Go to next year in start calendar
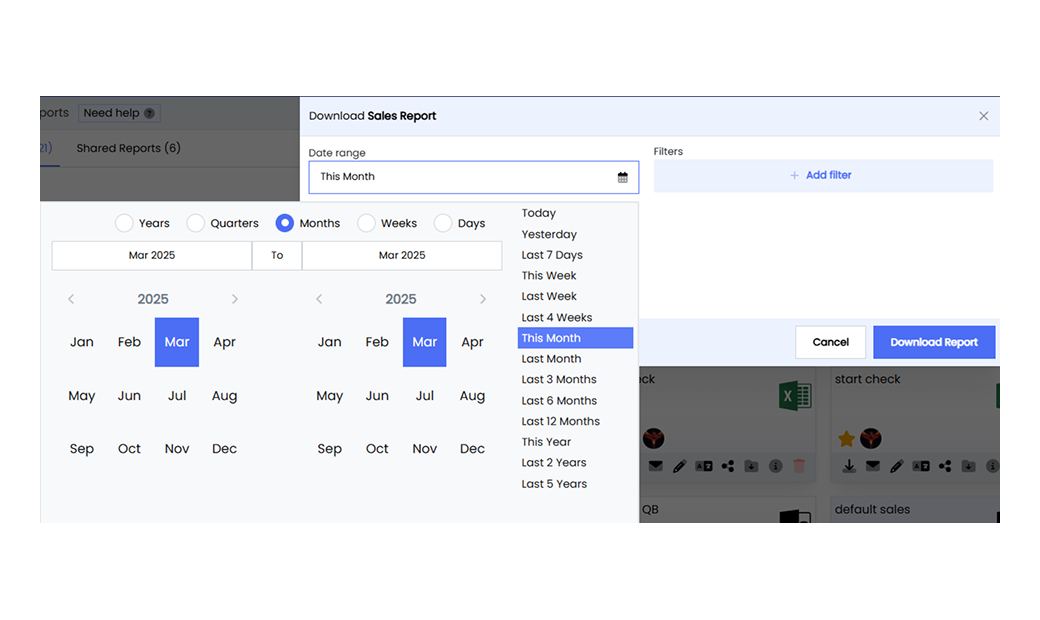 tap(235, 299)
